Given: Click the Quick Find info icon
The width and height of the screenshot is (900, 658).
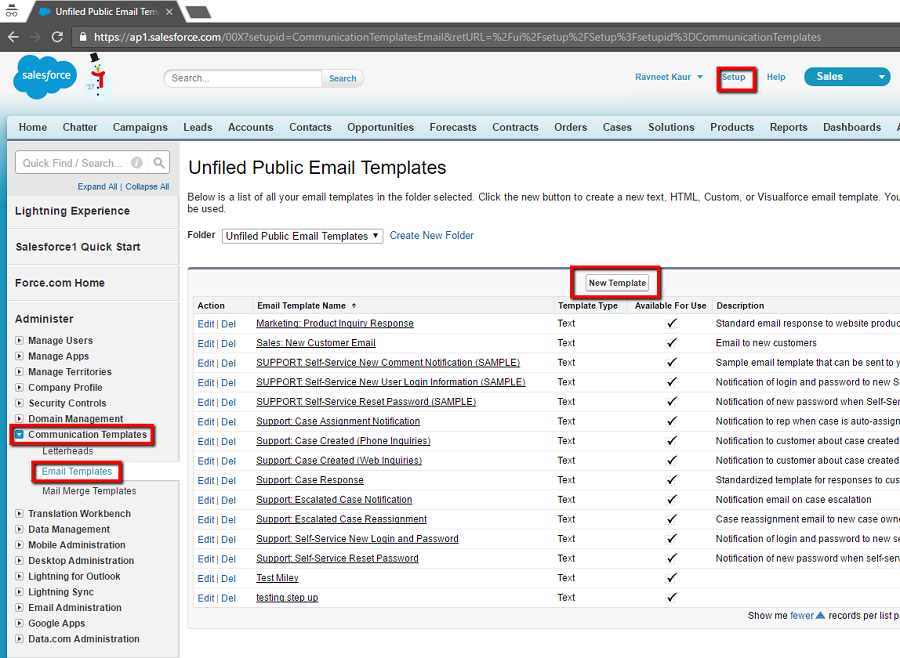Looking at the screenshot, I should point(137,163).
